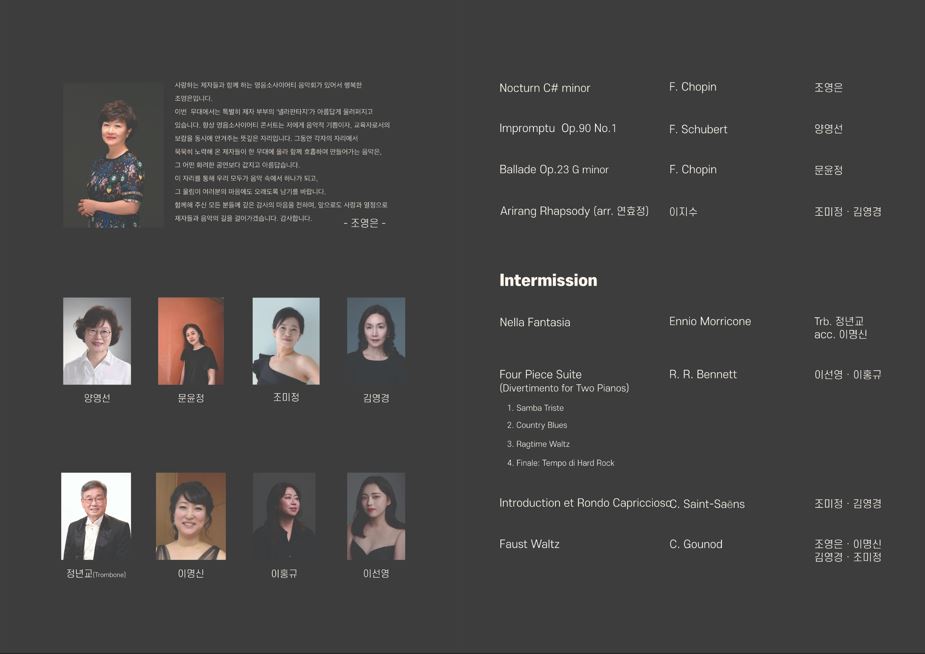Click the Four Piece Suite title

point(541,375)
